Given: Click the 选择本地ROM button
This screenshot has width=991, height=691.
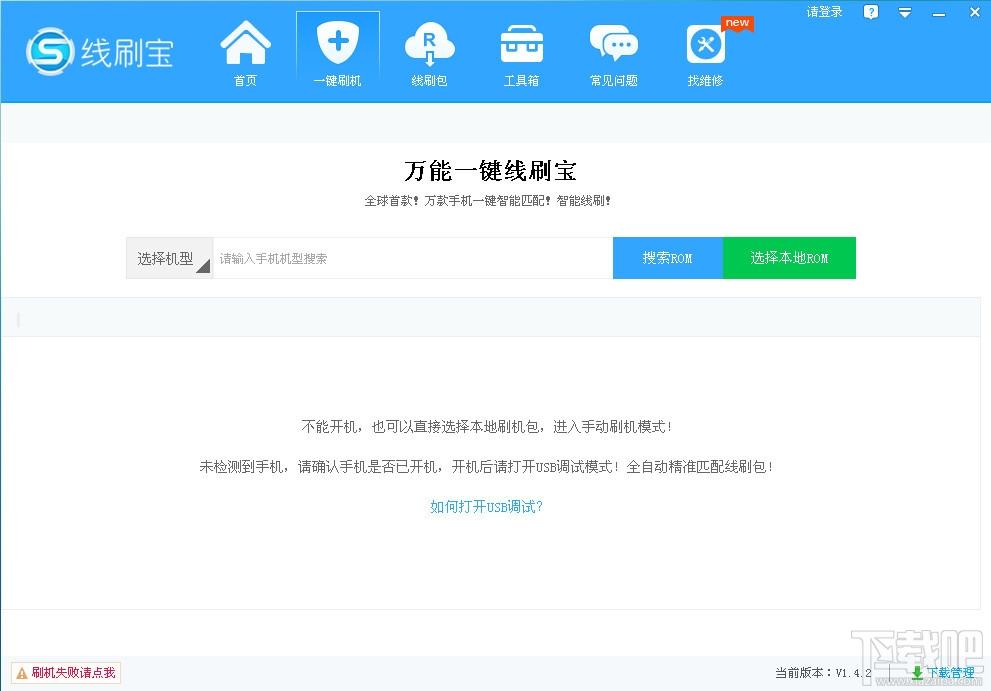Looking at the screenshot, I should (x=789, y=258).
